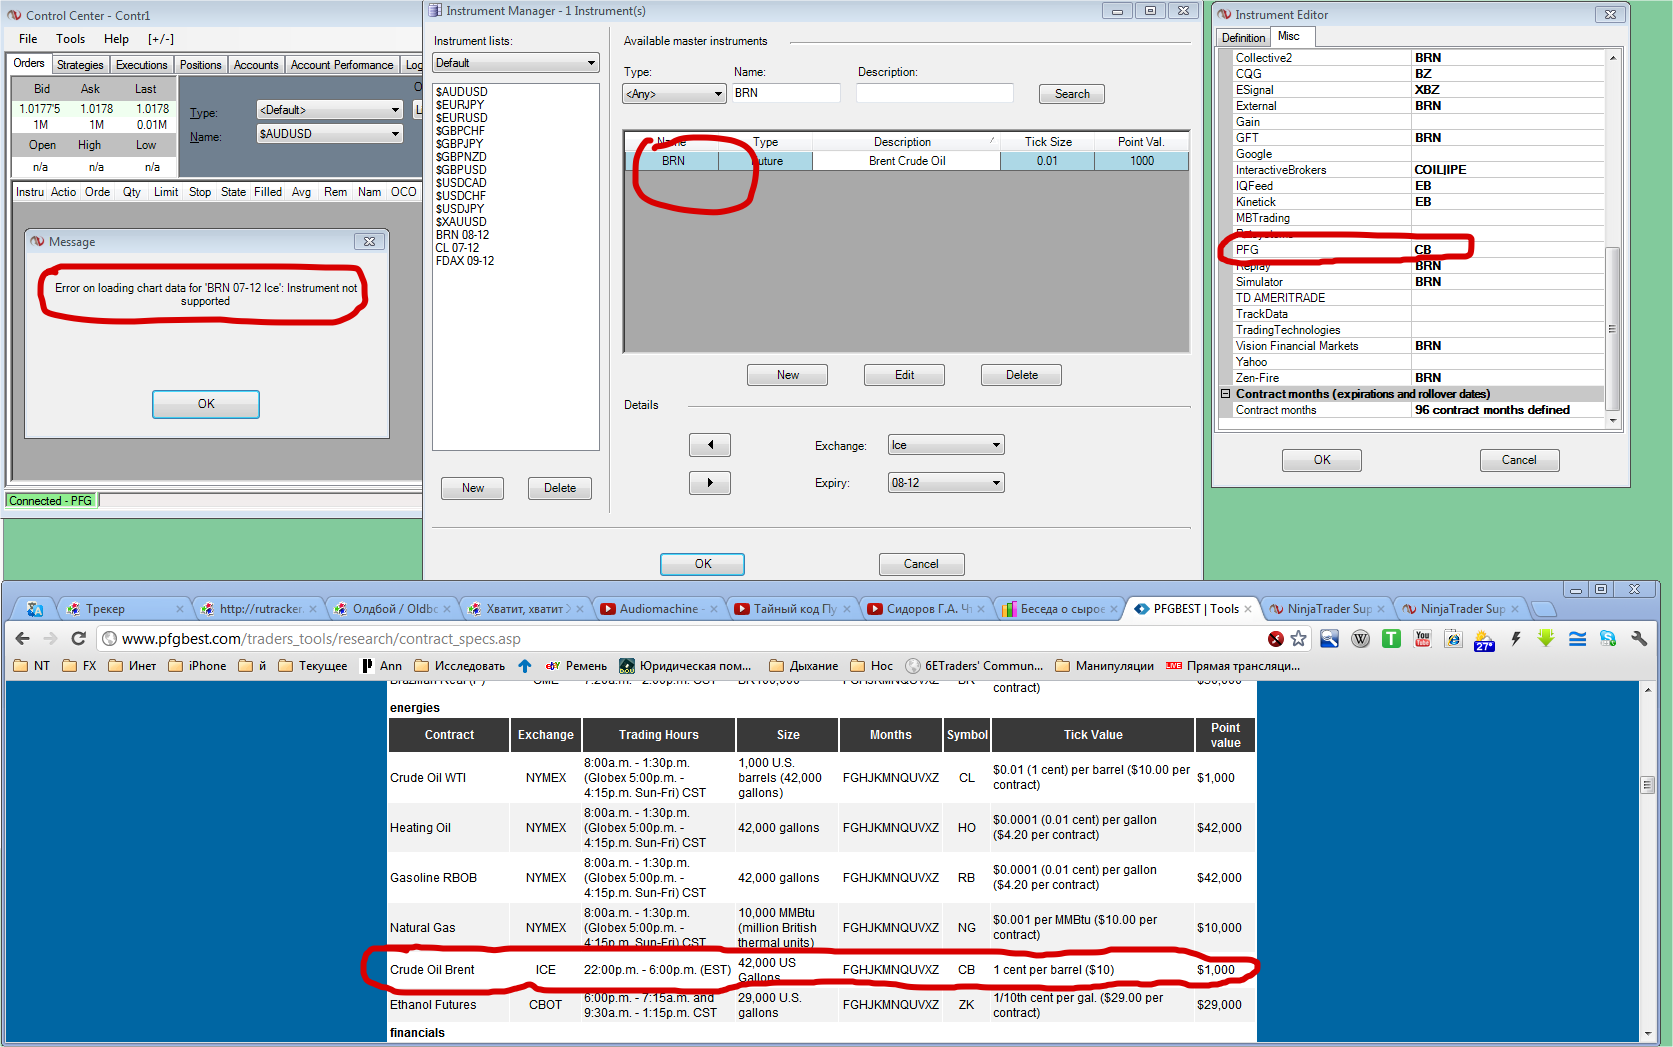The image size is (1673, 1047).
Task: Click Delete under the instrument list
Action: (x=560, y=488)
